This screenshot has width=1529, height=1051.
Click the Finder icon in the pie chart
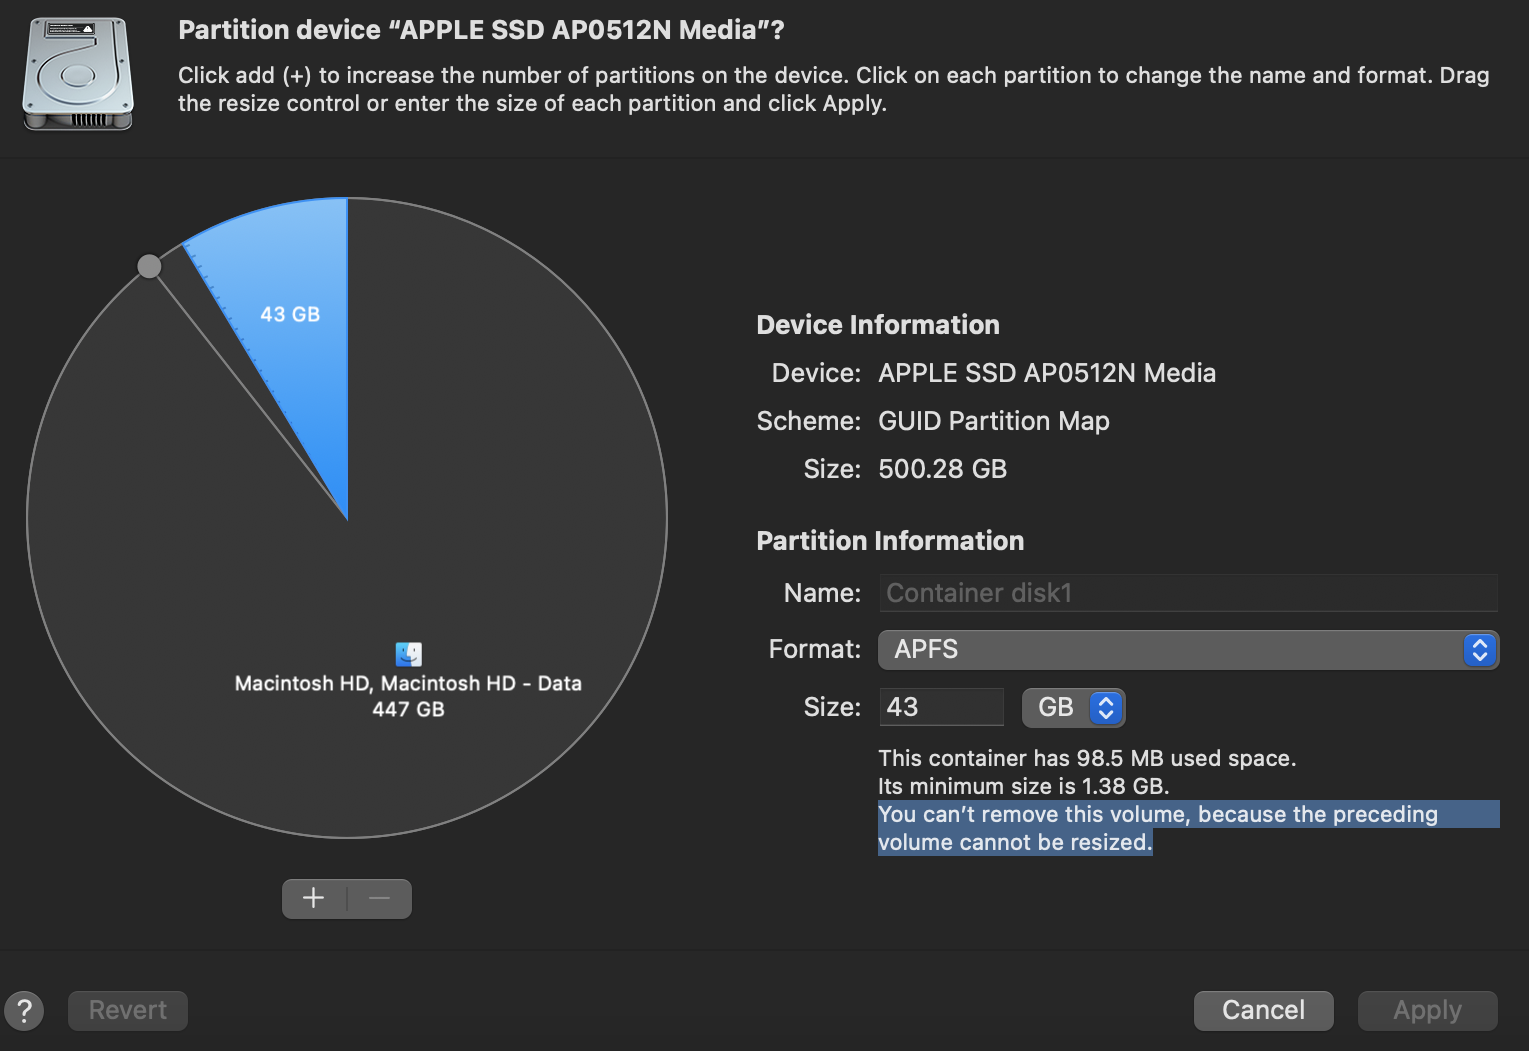point(408,654)
